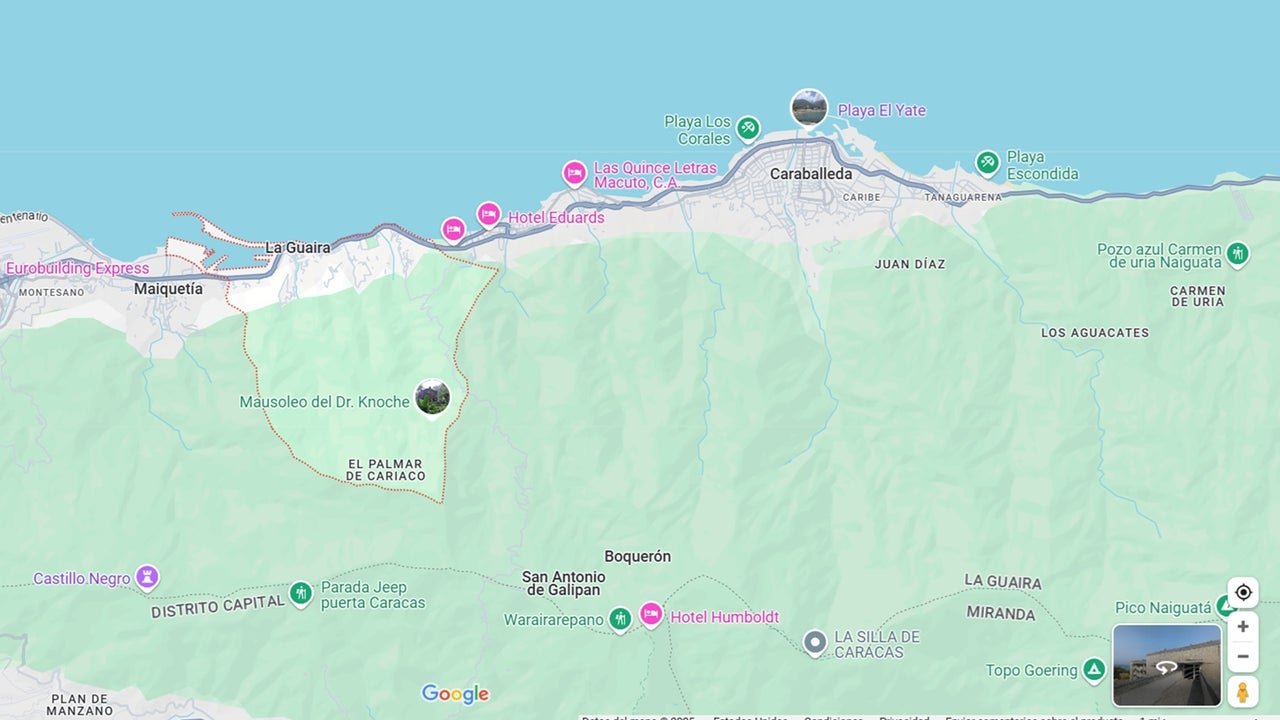Open the Mausoleo del Dr. Knoche photo
Screen dimensions: 1280x720
click(x=432, y=398)
